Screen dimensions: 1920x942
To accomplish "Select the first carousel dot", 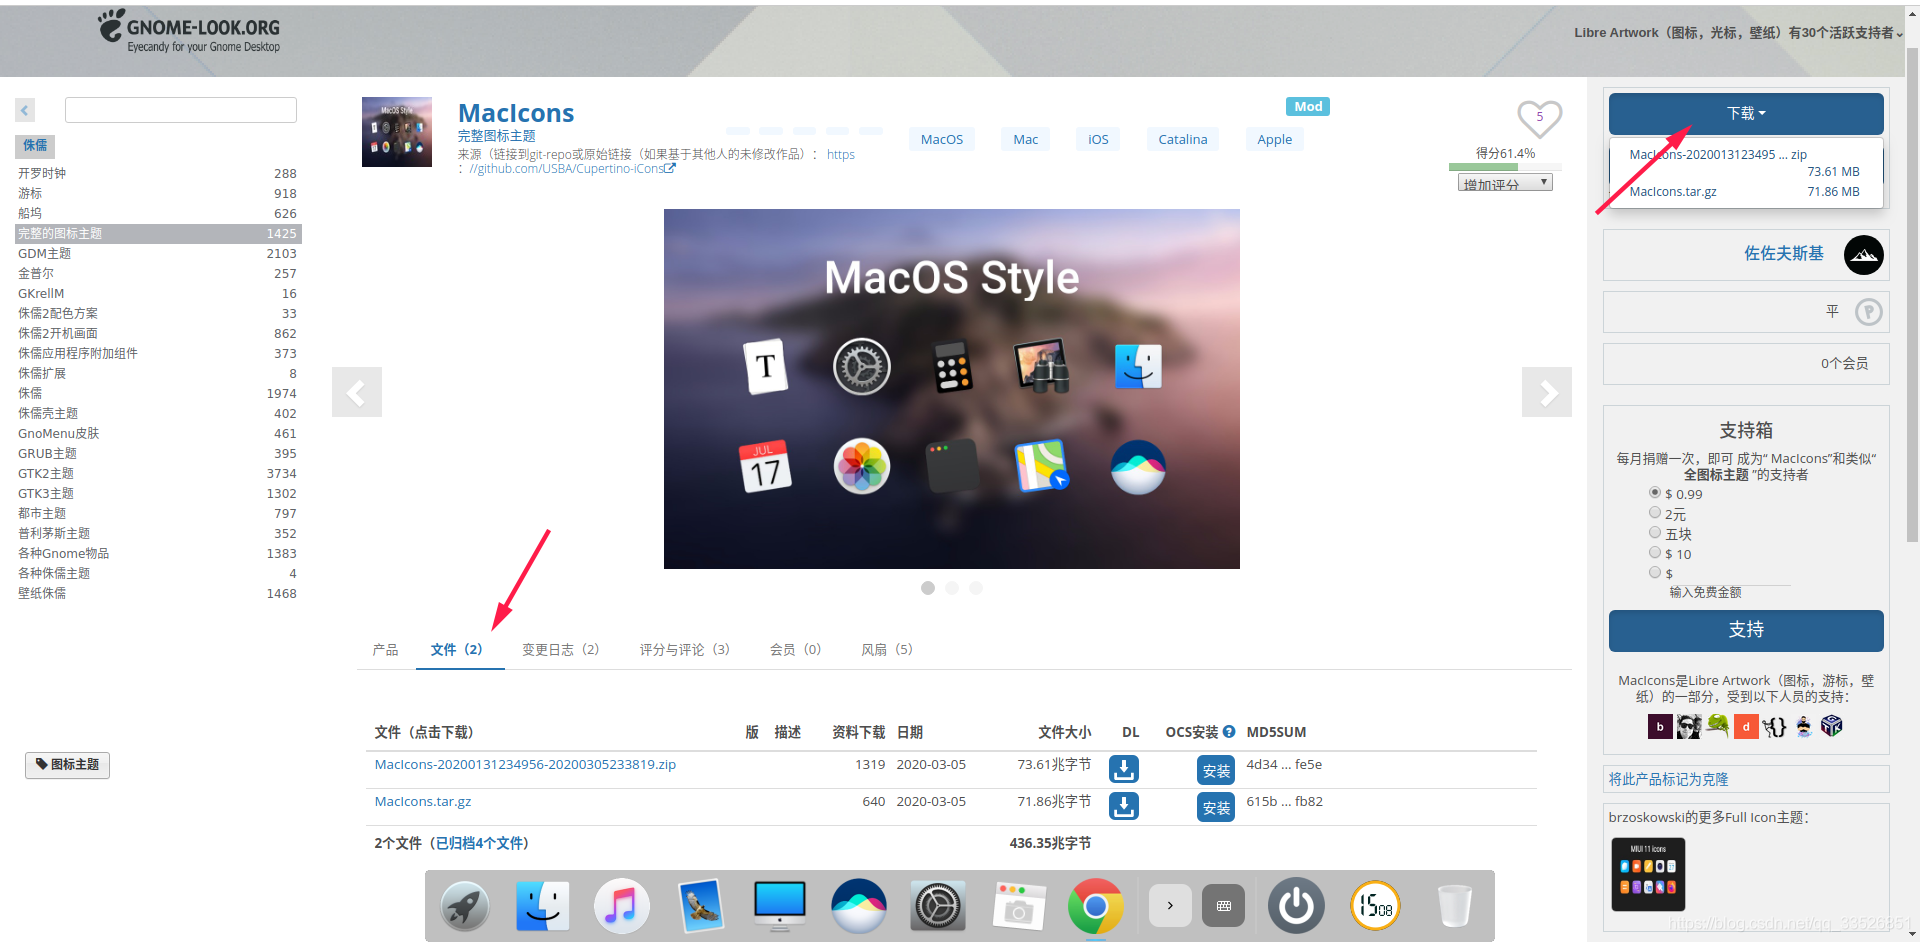I will pyautogui.click(x=928, y=588).
